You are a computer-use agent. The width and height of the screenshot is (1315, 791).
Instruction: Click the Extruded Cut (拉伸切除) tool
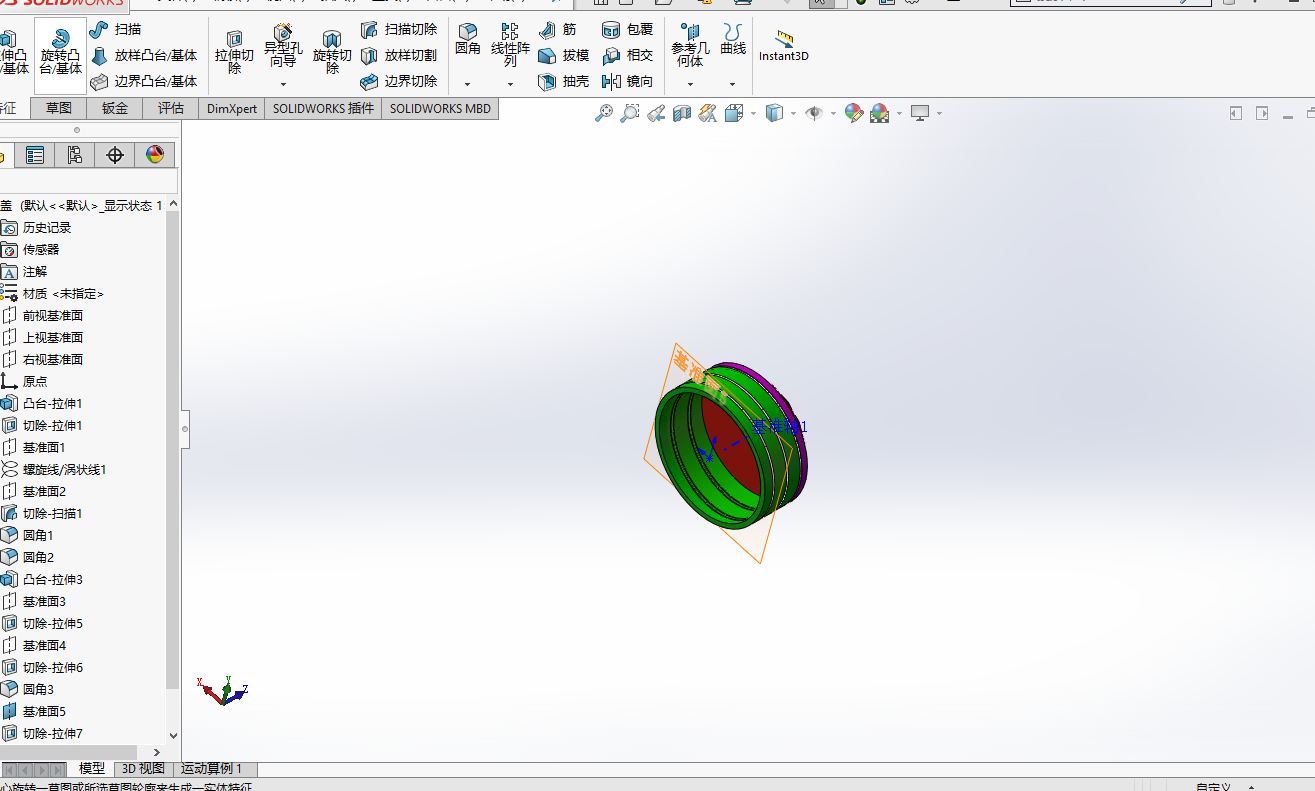(234, 53)
